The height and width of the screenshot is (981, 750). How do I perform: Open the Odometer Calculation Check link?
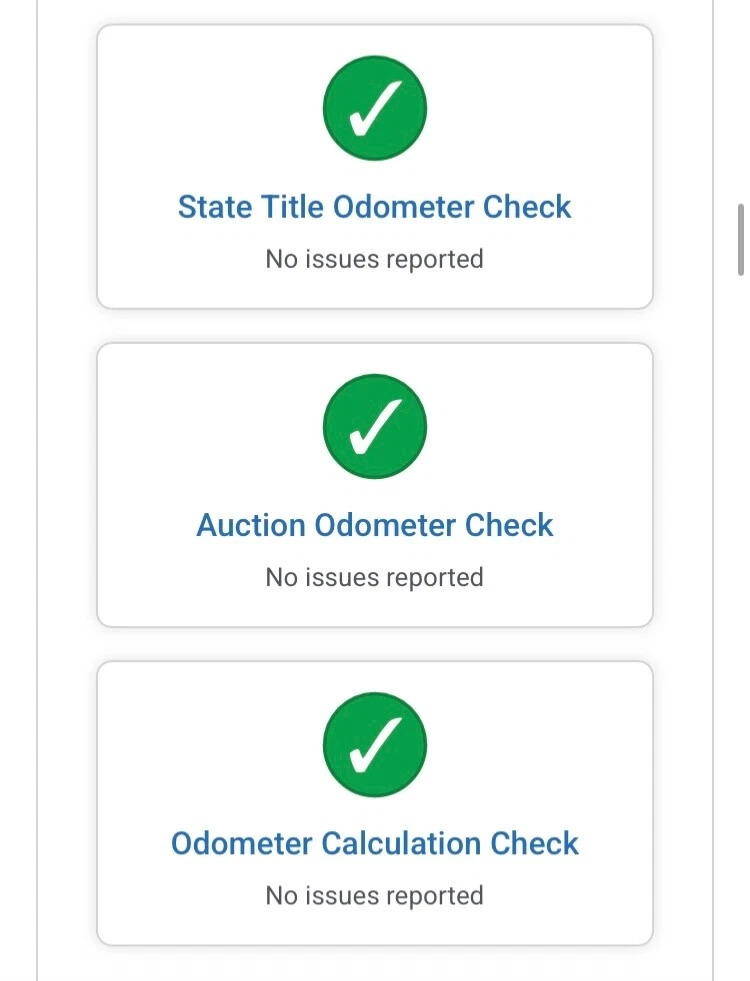(x=375, y=843)
